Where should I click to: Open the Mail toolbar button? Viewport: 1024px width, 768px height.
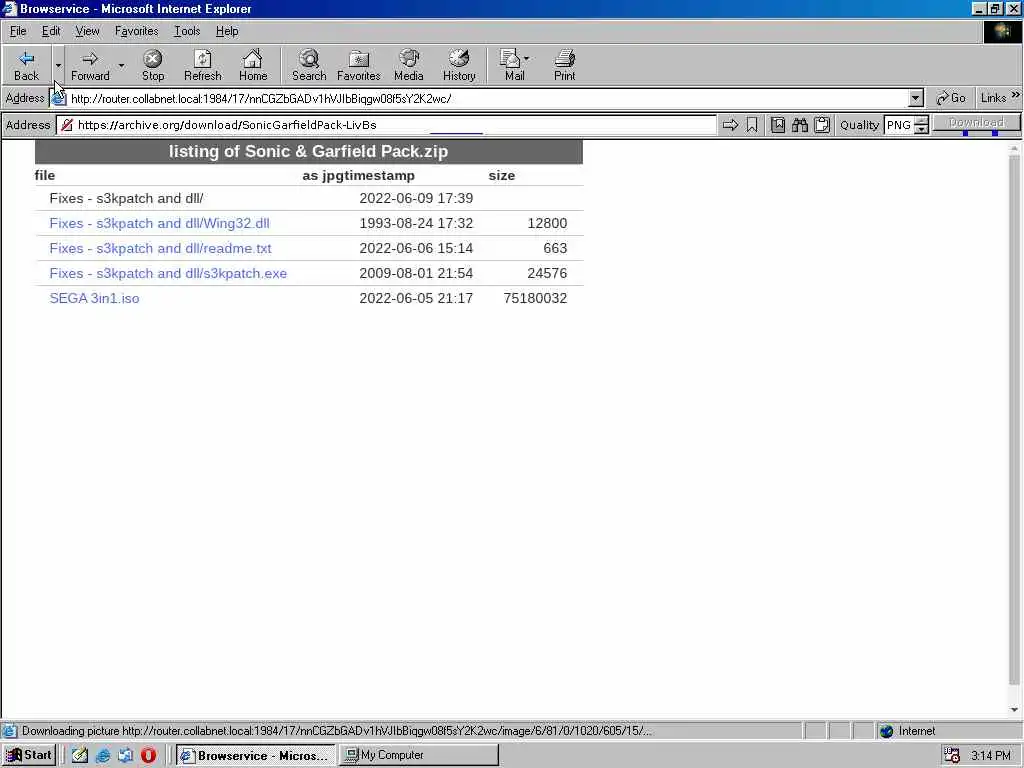515,65
